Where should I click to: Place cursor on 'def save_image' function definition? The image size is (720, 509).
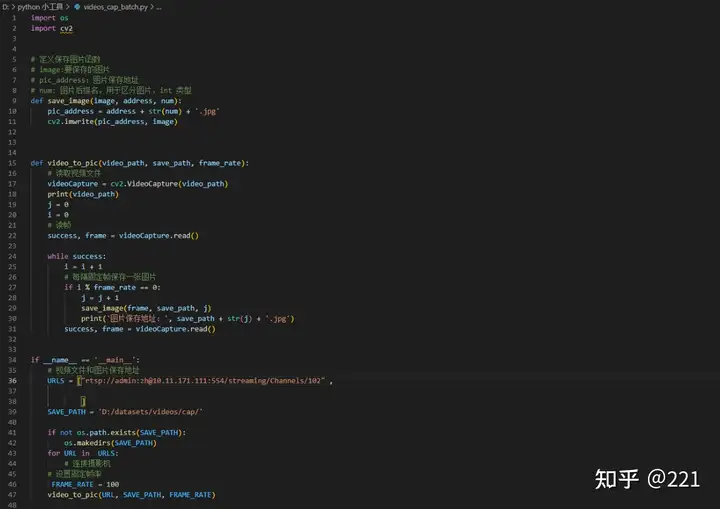(106, 101)
